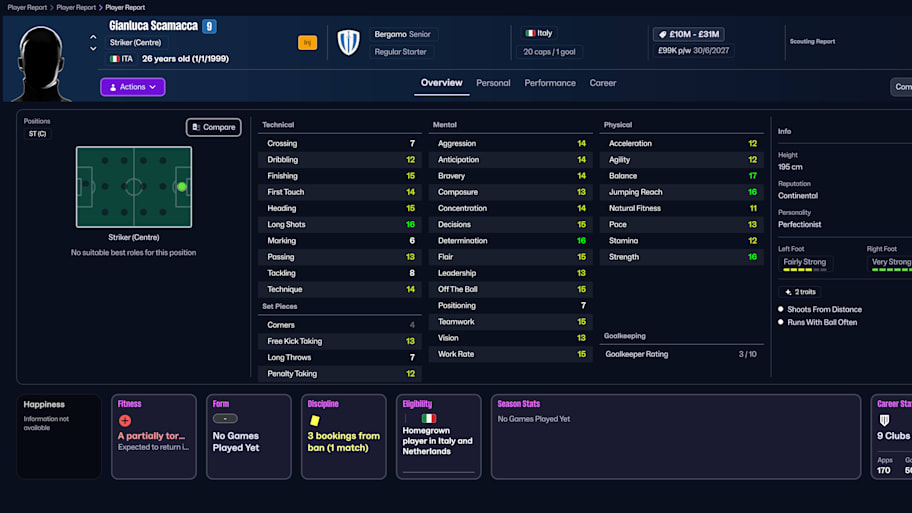Click the Off The Ball attribute row
912x513 pixels.
(x=511, y=289)
